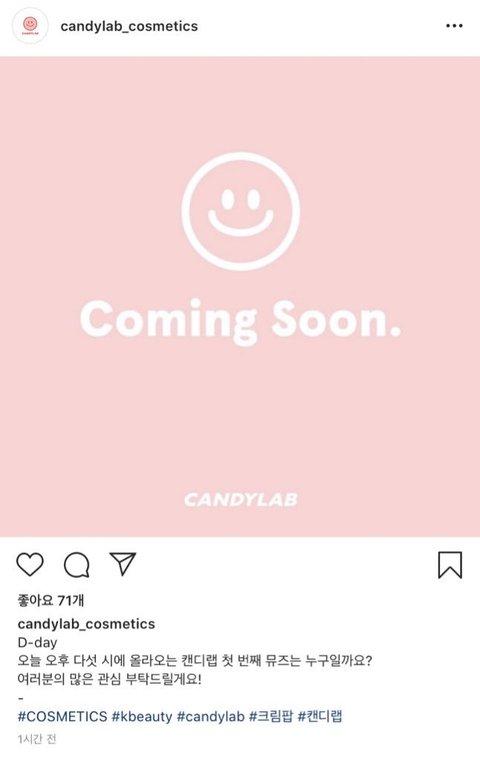480x761 pixels.
Task: Open the #COSMETICS hashtag
Action: pos(62,716)
